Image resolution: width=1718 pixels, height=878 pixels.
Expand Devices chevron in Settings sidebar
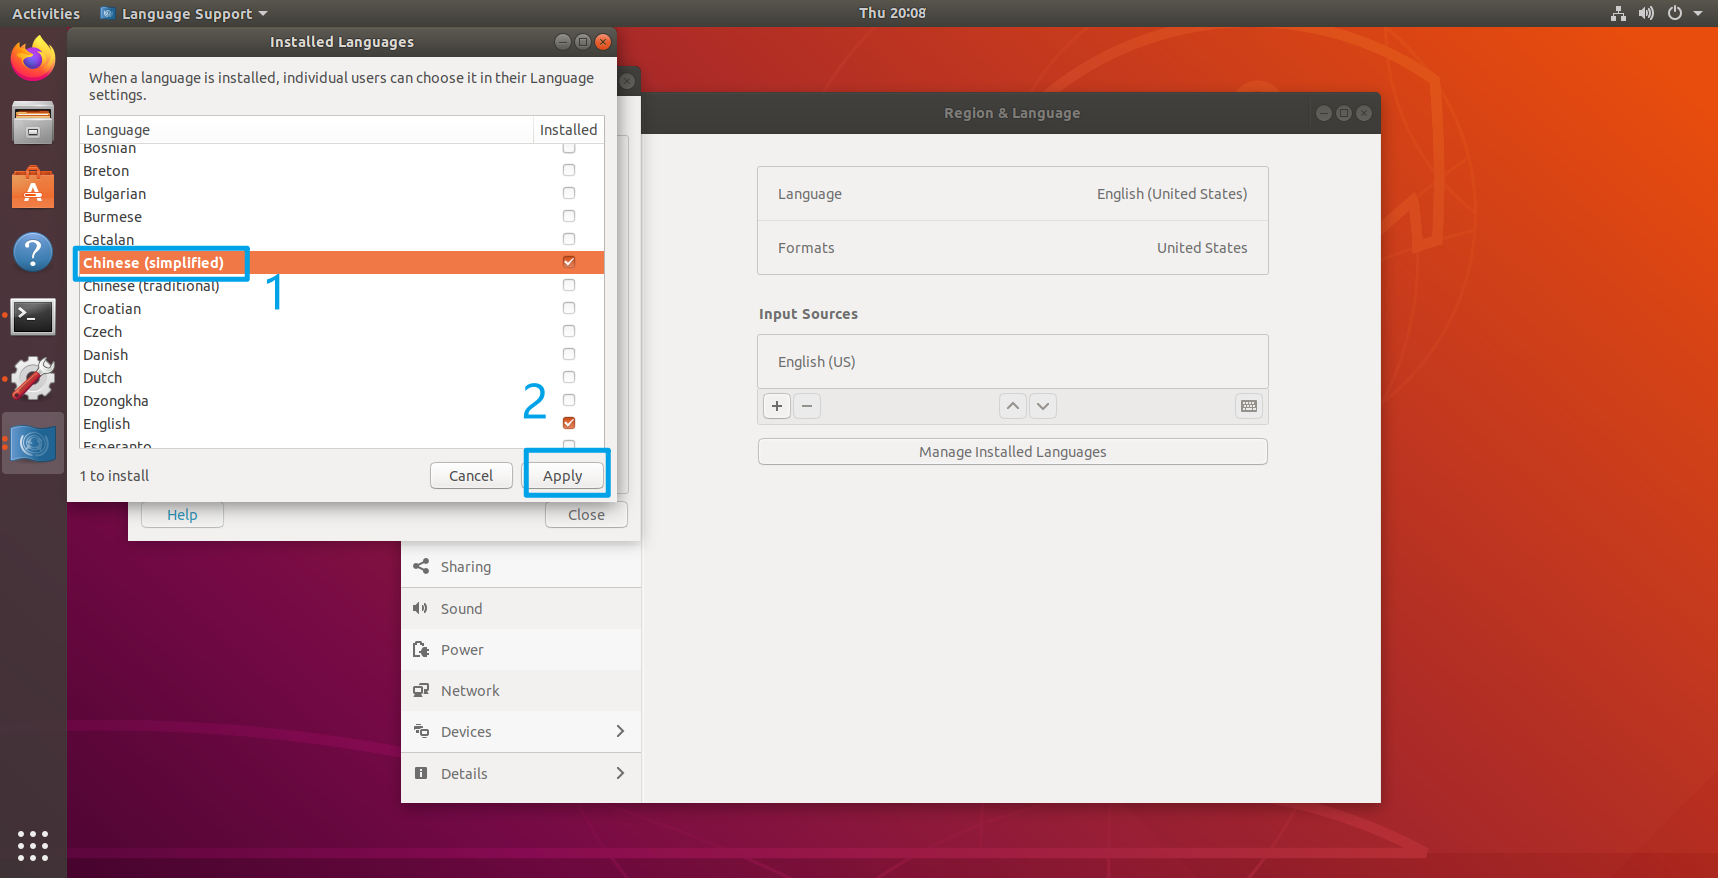click(x=620, y=731)
